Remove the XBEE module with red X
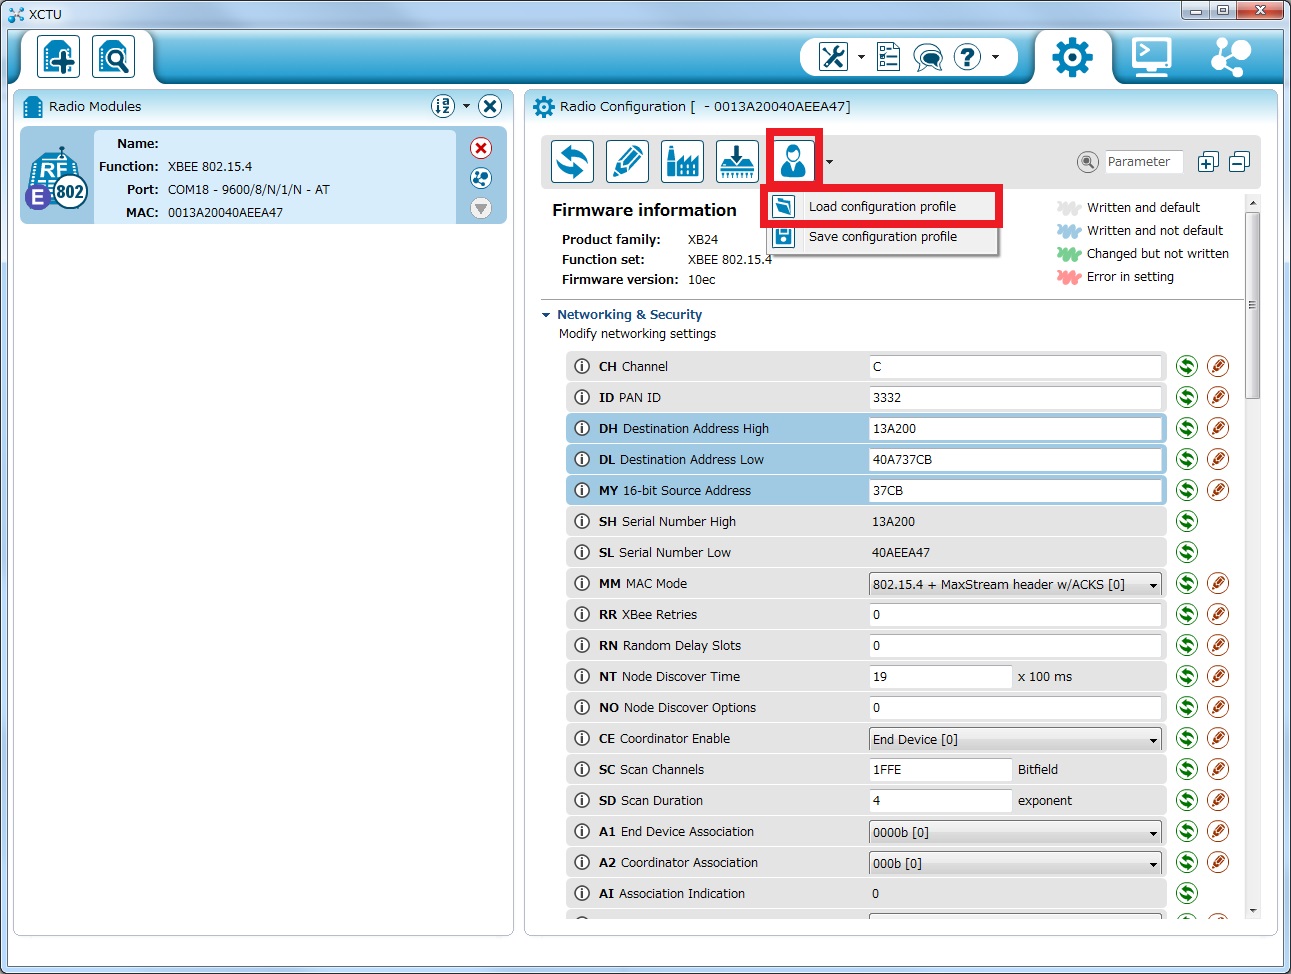The width and height of the screenshot is (1291, 974). point(481,148)
